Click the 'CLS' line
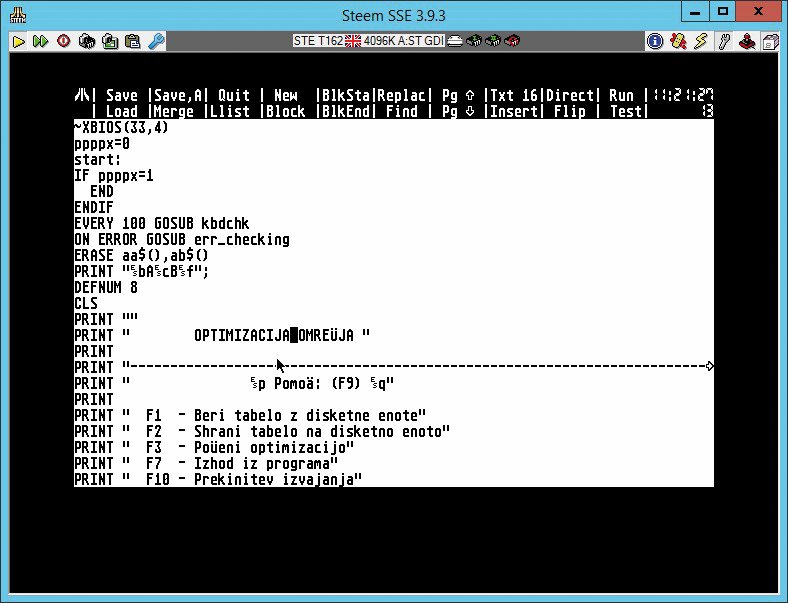This screenshot has width=788, height=603. (86, 303)
